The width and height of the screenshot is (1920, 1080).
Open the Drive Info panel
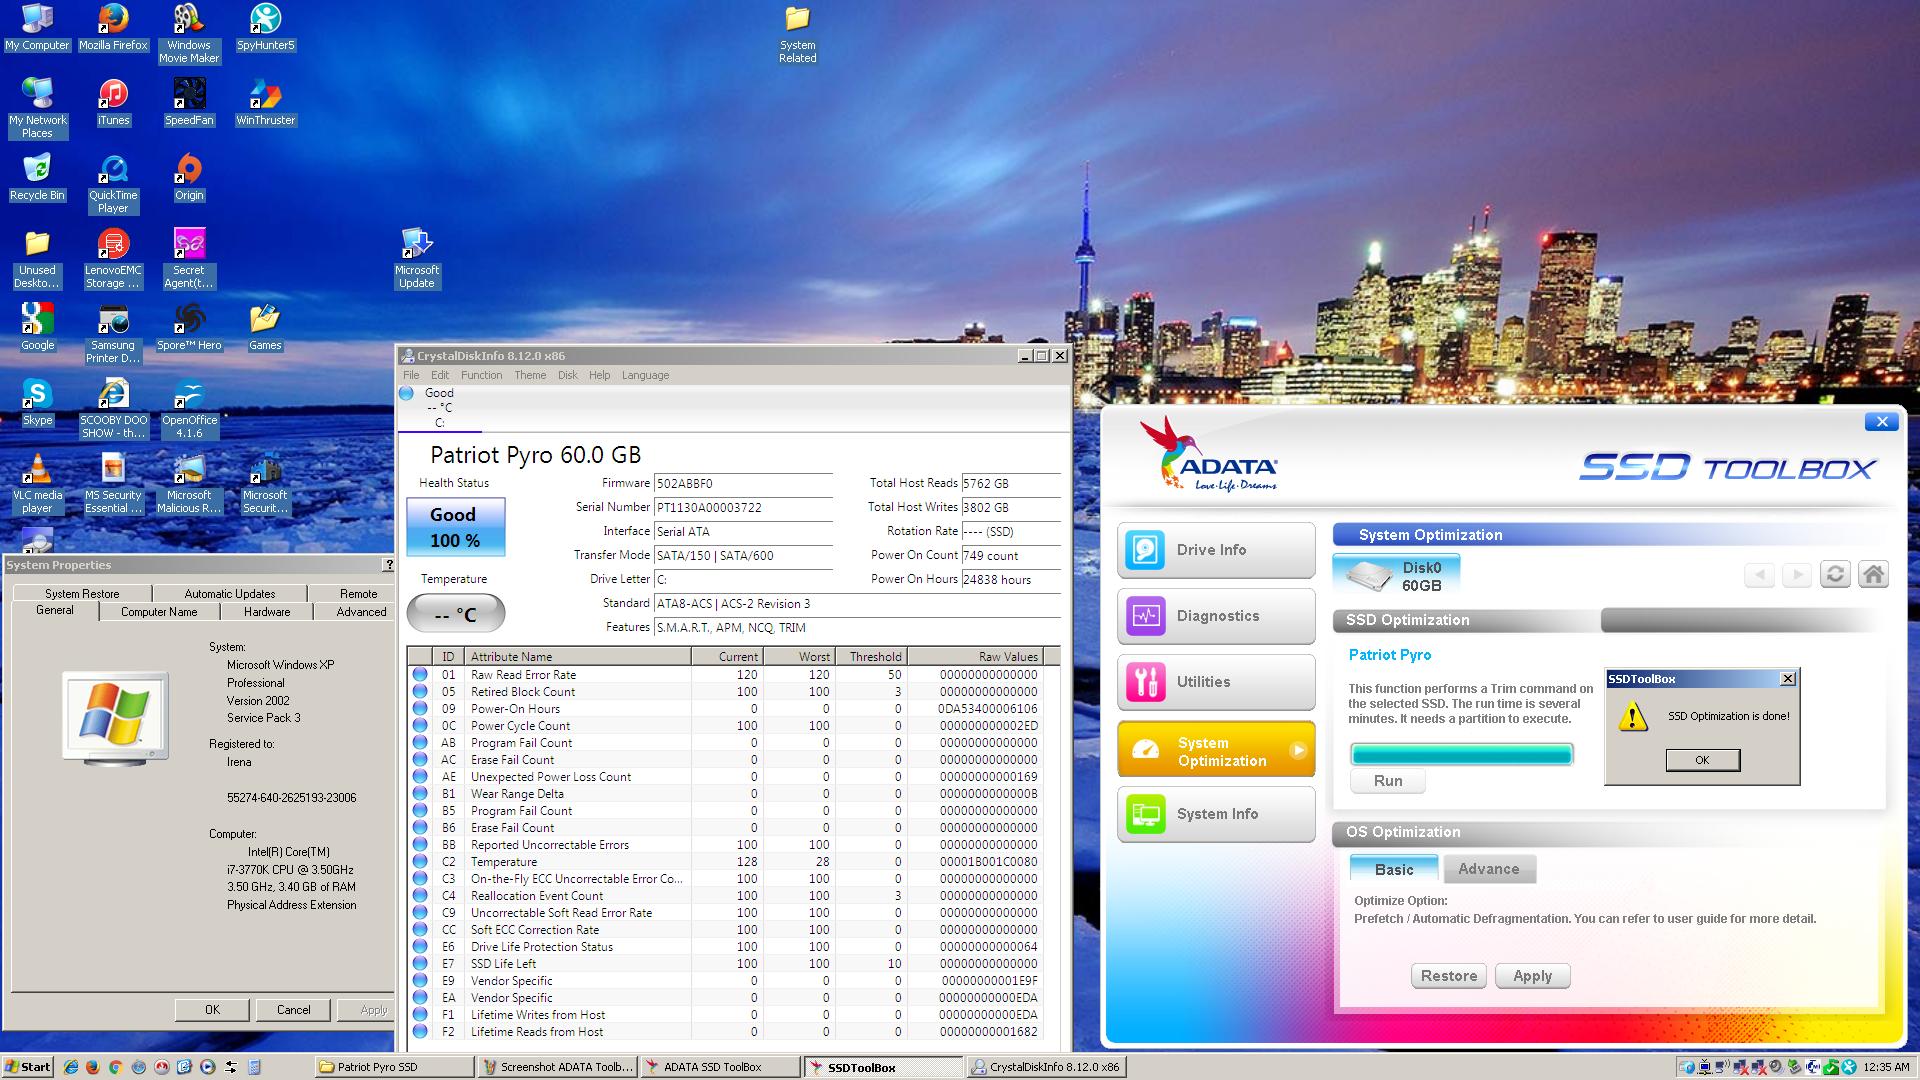[x=1215, y=550]
